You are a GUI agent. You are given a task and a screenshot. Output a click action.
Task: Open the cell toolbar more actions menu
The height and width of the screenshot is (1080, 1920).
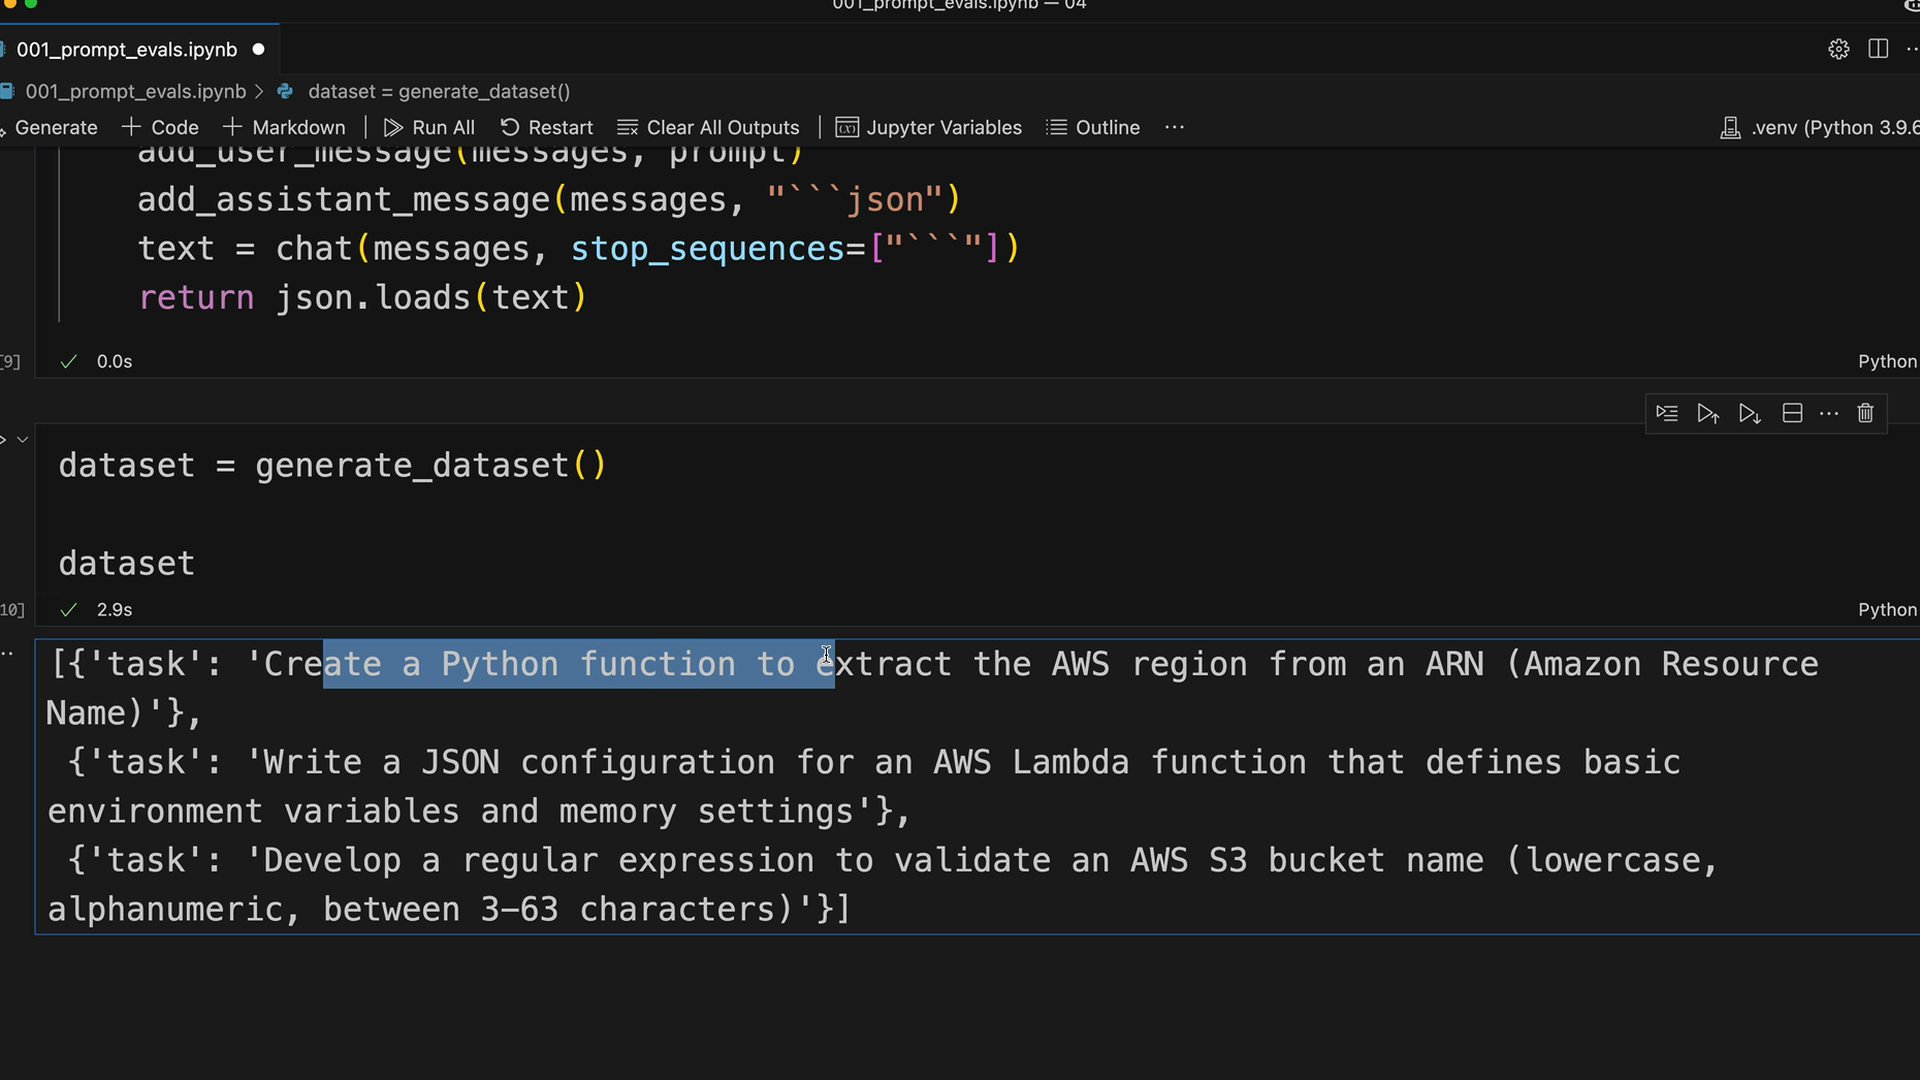pyautogui.click(x=1829, y=413)
